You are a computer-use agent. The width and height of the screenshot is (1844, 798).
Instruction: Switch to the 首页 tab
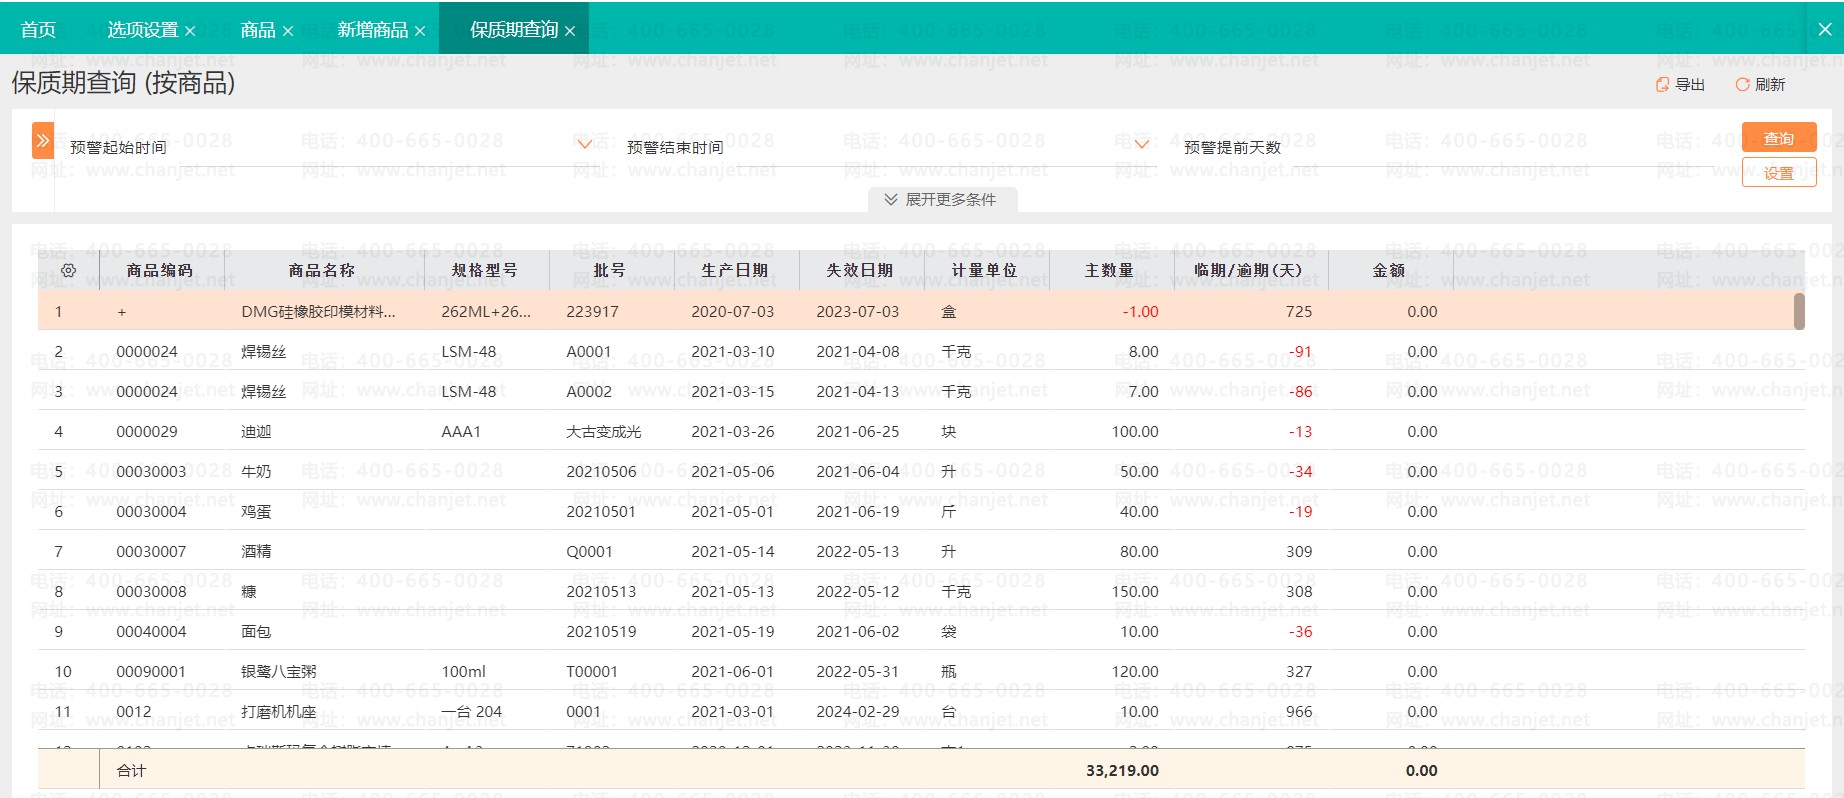point(38,30)
